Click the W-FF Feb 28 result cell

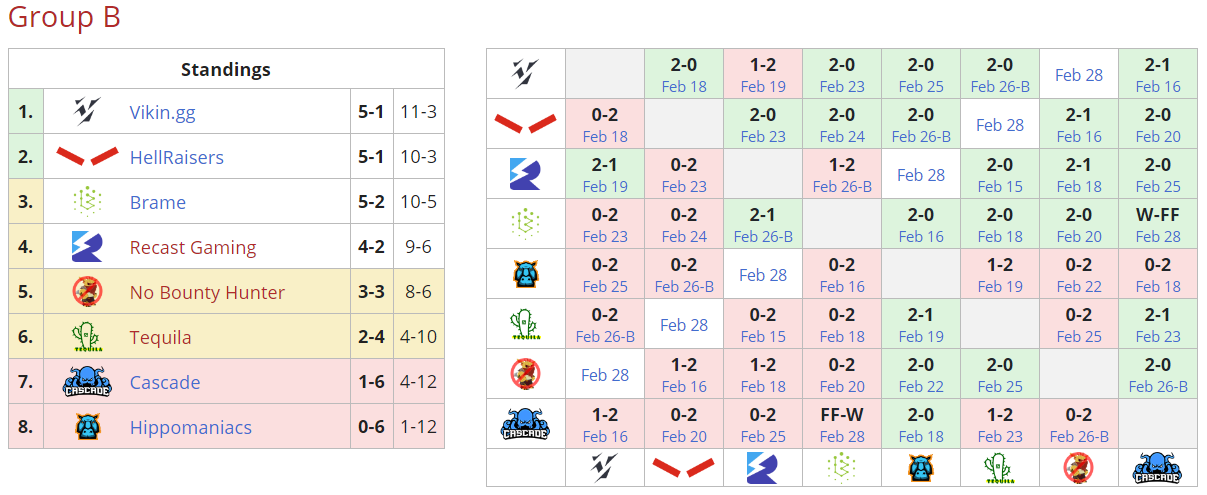[x=1157, y=224]
